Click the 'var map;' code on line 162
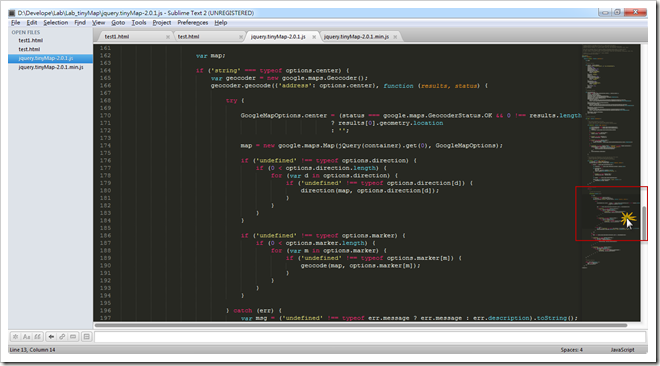 point(210,56)
